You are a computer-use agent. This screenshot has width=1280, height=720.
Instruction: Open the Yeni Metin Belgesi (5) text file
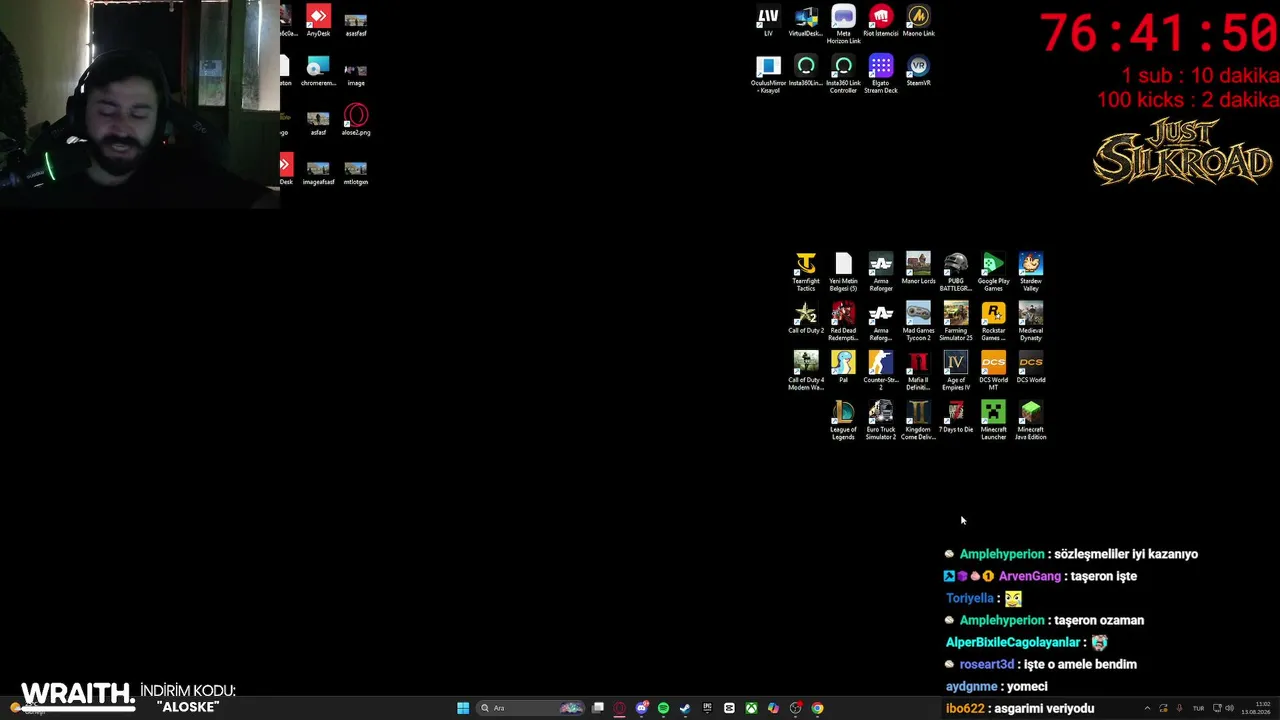tap(843, 272)
